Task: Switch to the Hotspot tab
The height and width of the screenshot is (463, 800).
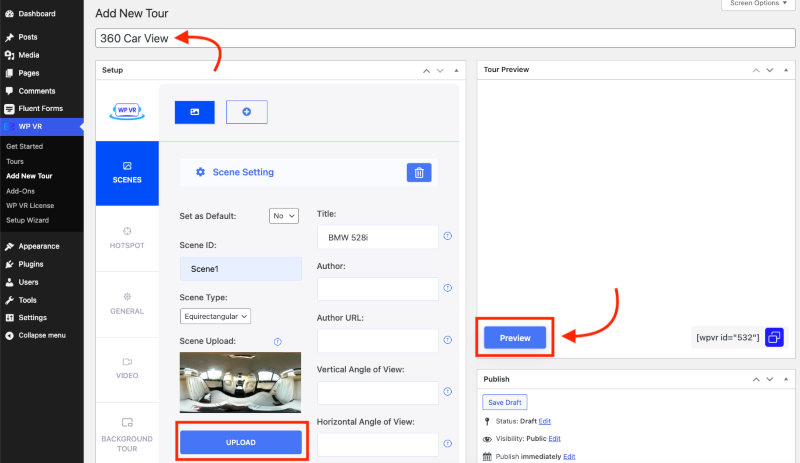Action: point(127,237)
